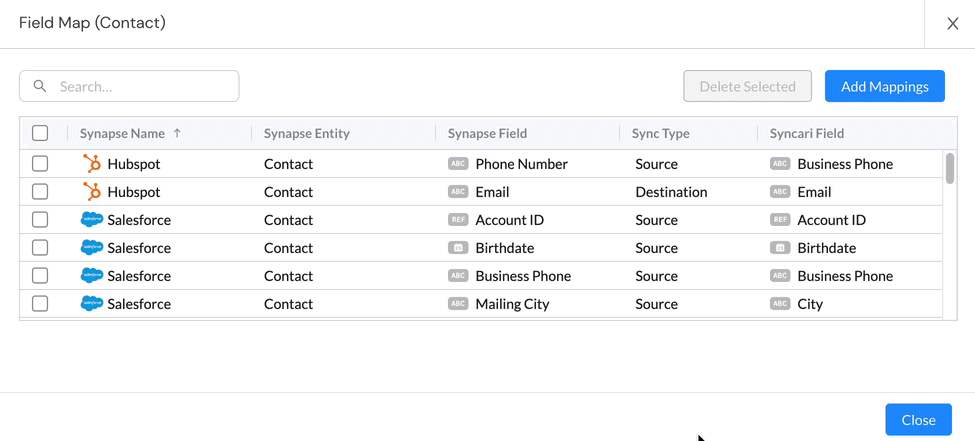Click the Destination sync type cell
The image size is (975, 441).
671,192
